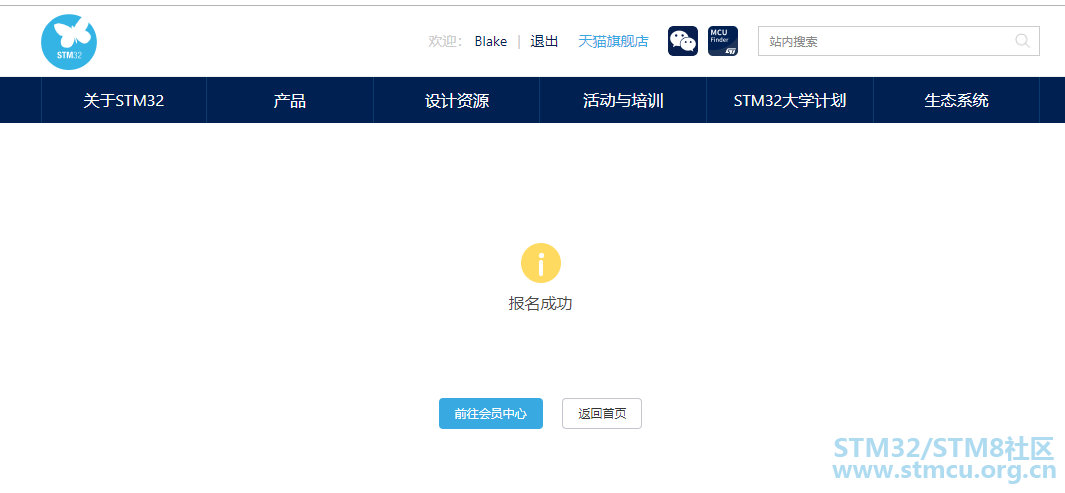Open the STM32大学计划 menu
This screenshot has height=493, width=1065.
(x=790, y=101)
